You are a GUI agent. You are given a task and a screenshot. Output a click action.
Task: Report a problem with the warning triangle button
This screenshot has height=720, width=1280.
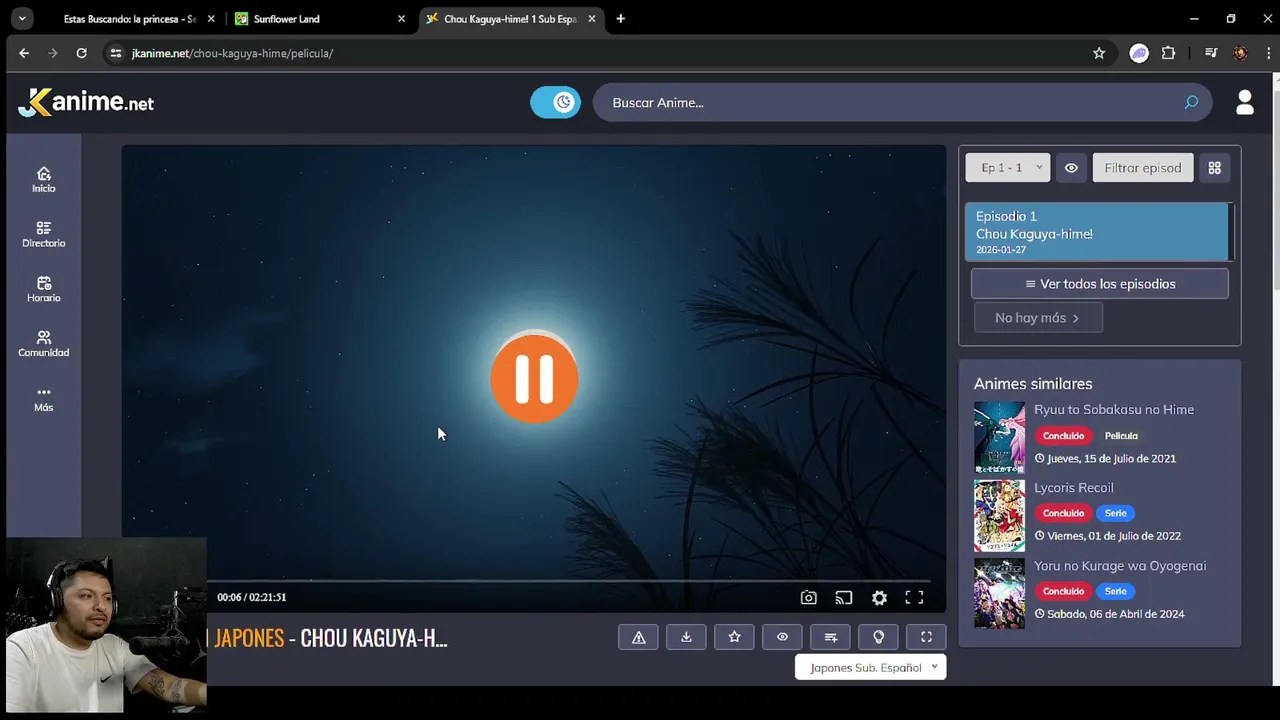[x=638, y=637]
